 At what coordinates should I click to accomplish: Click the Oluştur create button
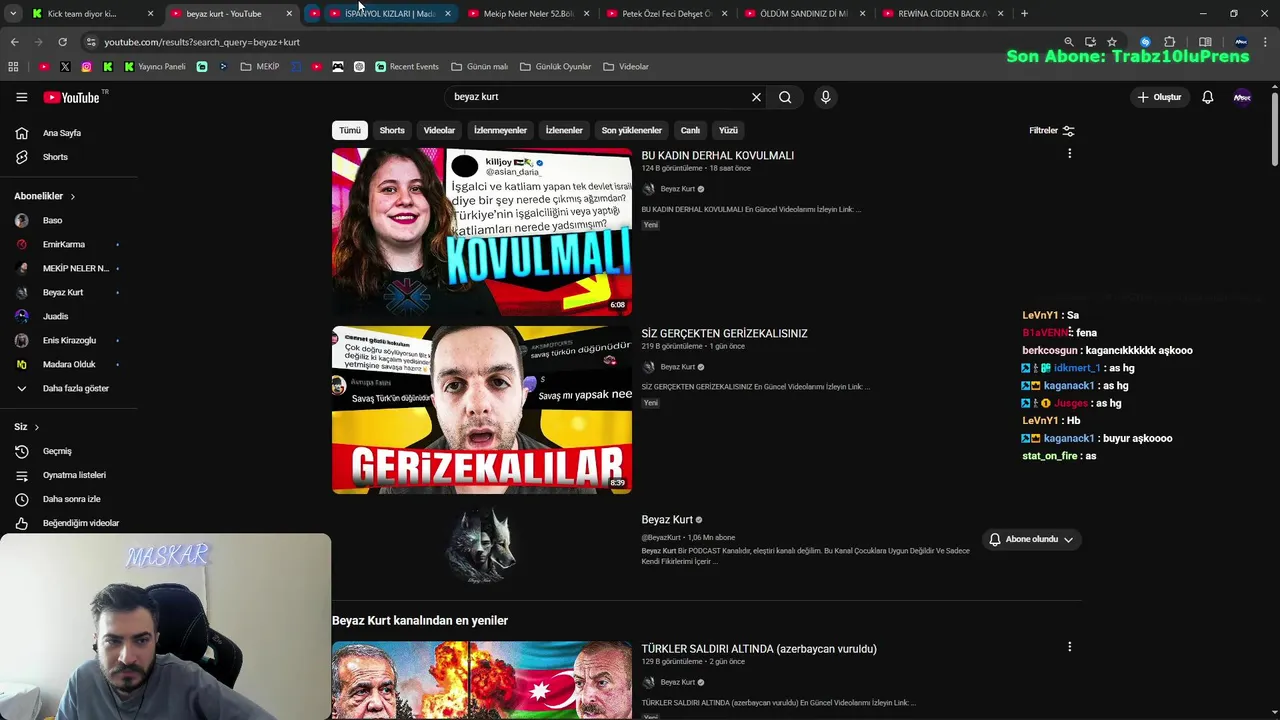pos(1160,97)
